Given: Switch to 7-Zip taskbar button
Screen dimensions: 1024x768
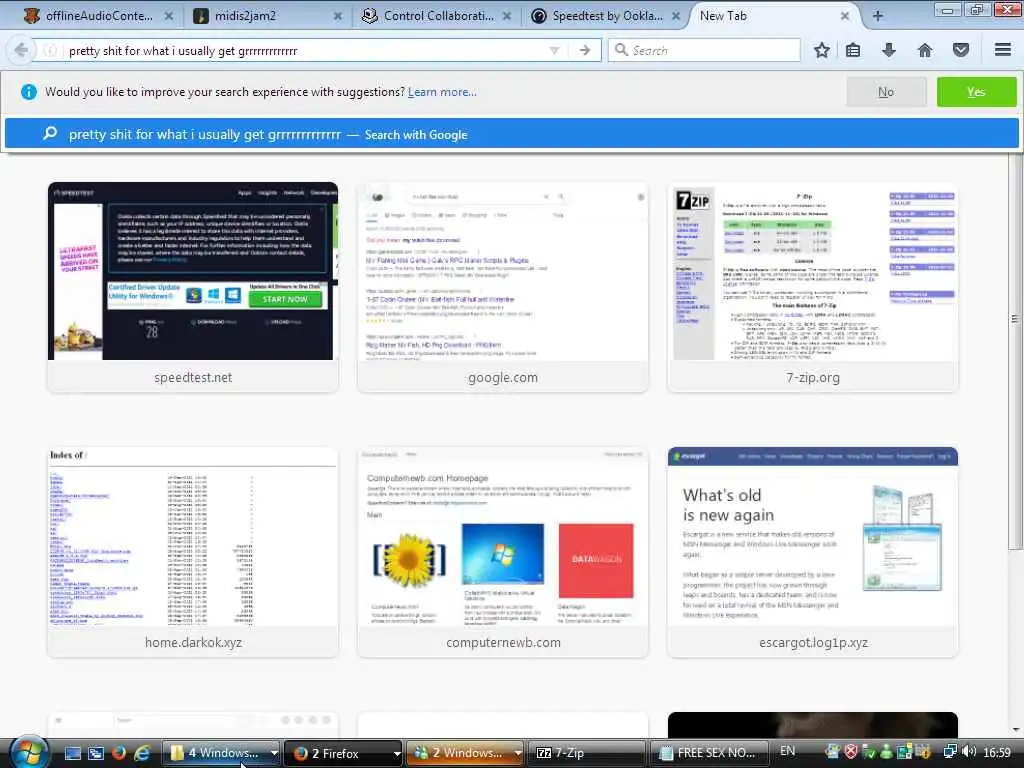Looking at the screenshot, I should [586, 753].
